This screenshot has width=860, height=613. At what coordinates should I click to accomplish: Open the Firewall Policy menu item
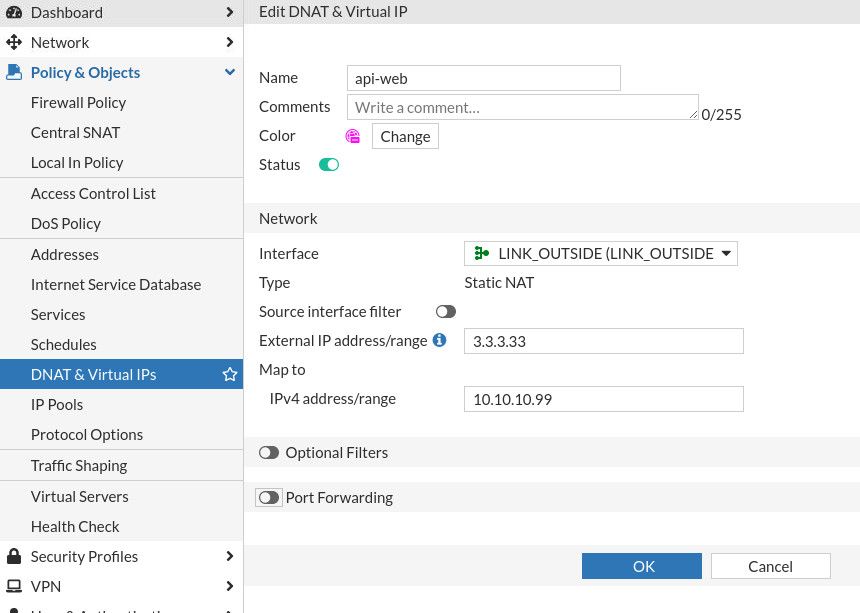click(78, 102)
